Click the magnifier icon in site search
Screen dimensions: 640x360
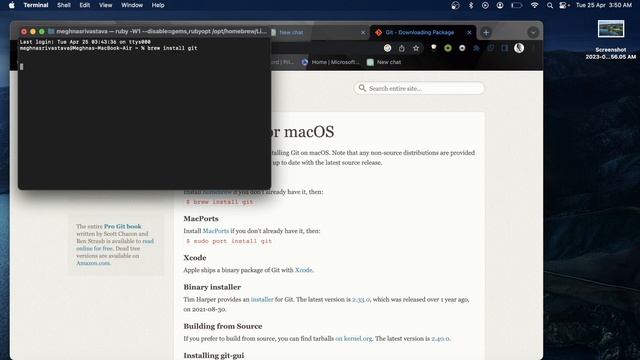[x=362, y=88]
